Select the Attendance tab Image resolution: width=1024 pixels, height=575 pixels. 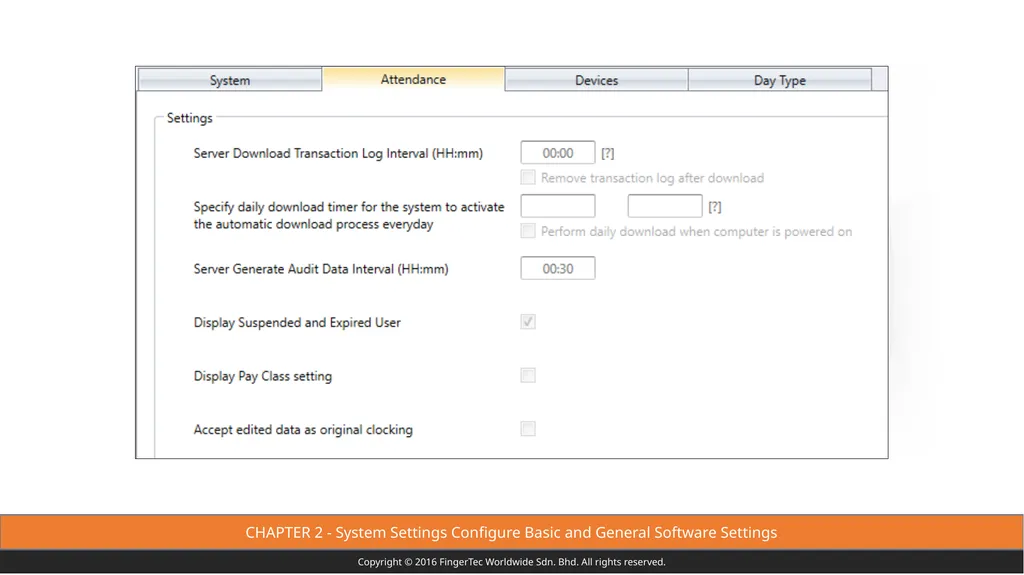[x=413, y=79]
